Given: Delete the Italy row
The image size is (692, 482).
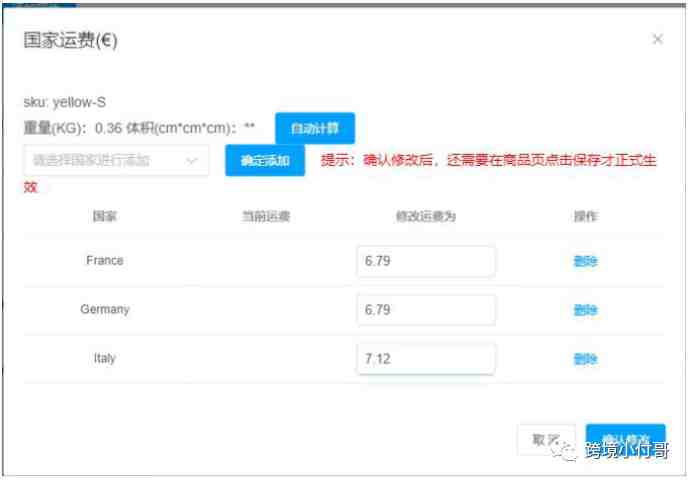Looking at the screenshot, I should click(585, 359).
